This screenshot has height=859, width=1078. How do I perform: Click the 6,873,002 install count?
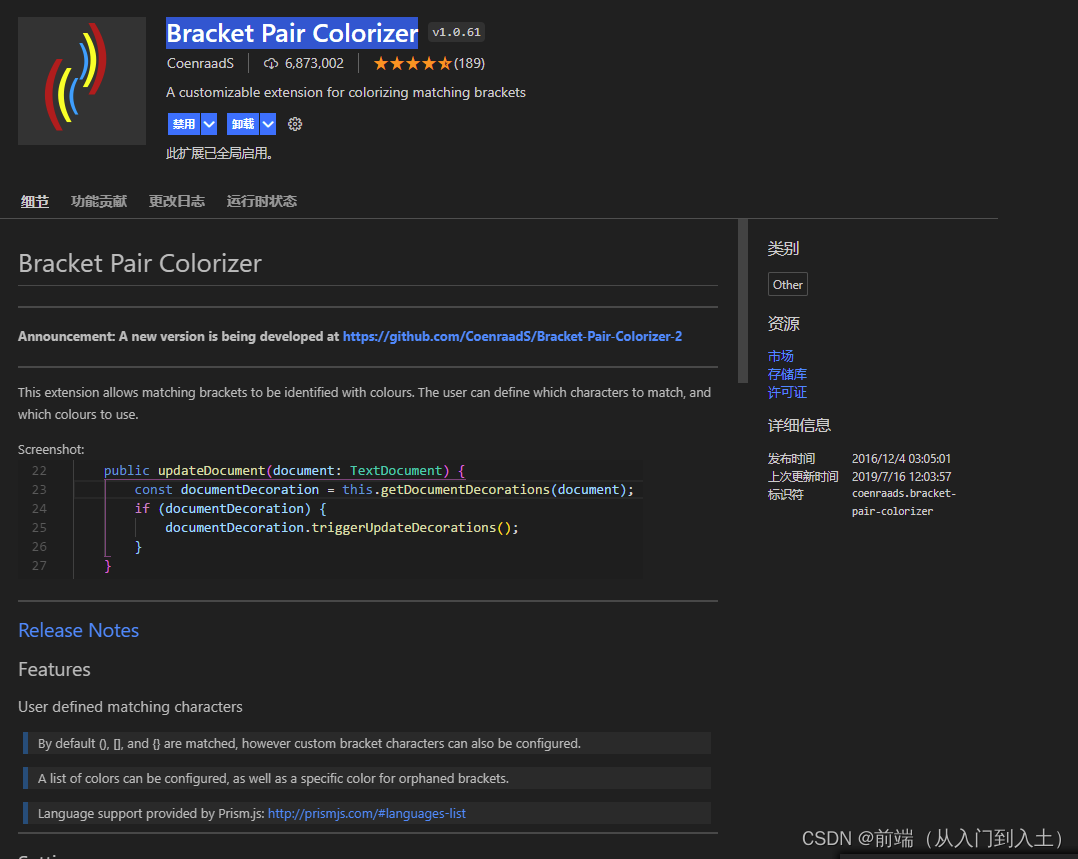pyautogui.click(x=314, y=64)
